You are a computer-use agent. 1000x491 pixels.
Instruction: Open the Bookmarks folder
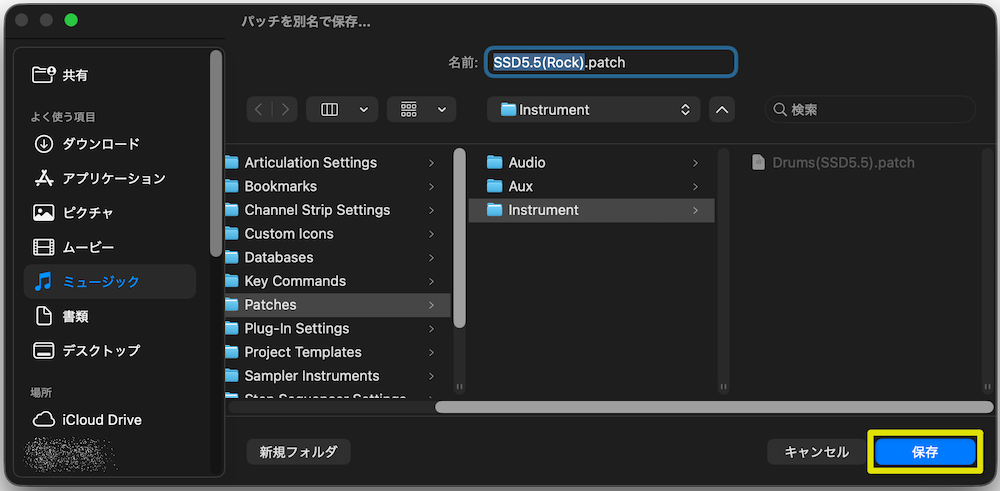tap(337, 186)
